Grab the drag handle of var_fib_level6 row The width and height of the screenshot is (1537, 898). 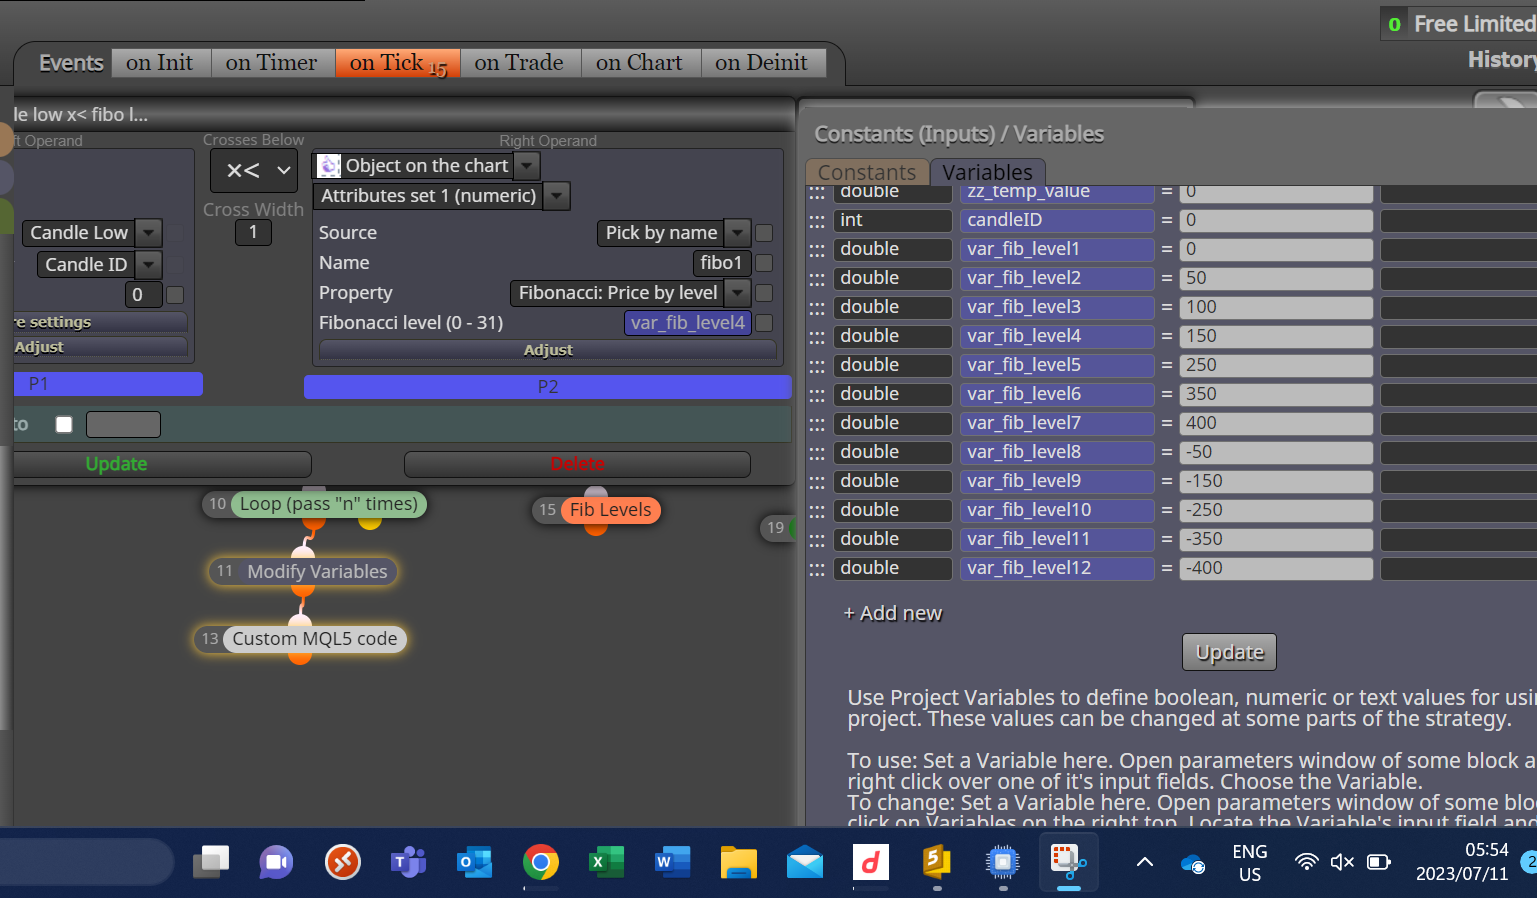pyautogui.click(x=817, y=395)
